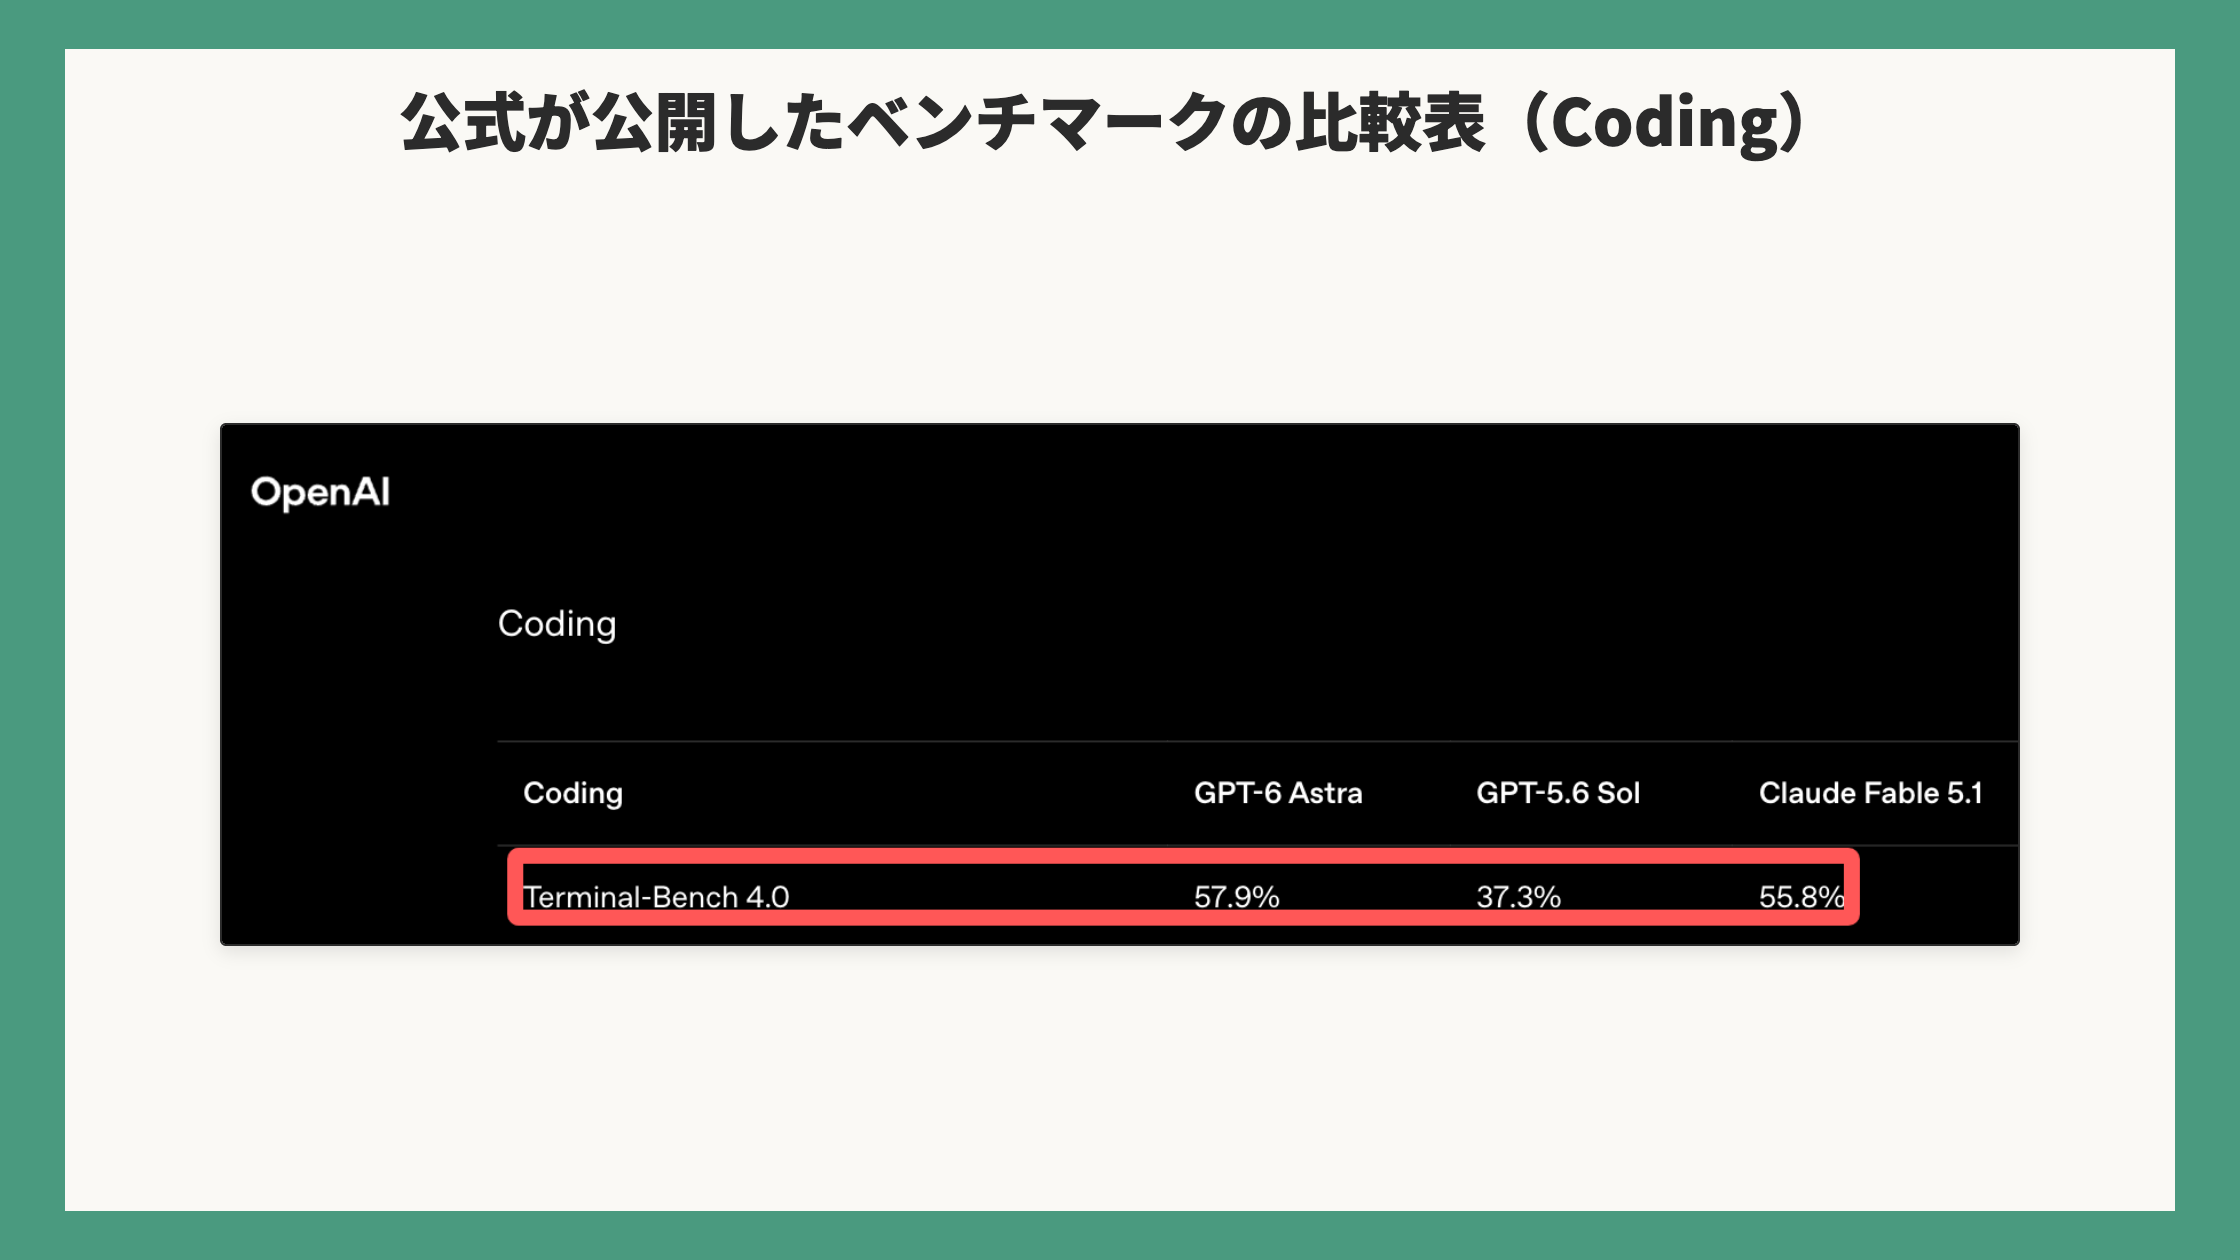Click the 'GPT-5.6 Sol' column header

coord(1558,793)
